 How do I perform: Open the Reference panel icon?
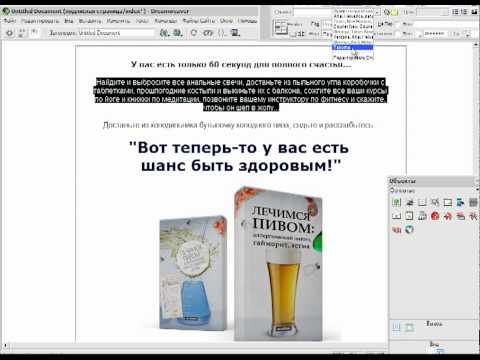click(x=208, y=33)
